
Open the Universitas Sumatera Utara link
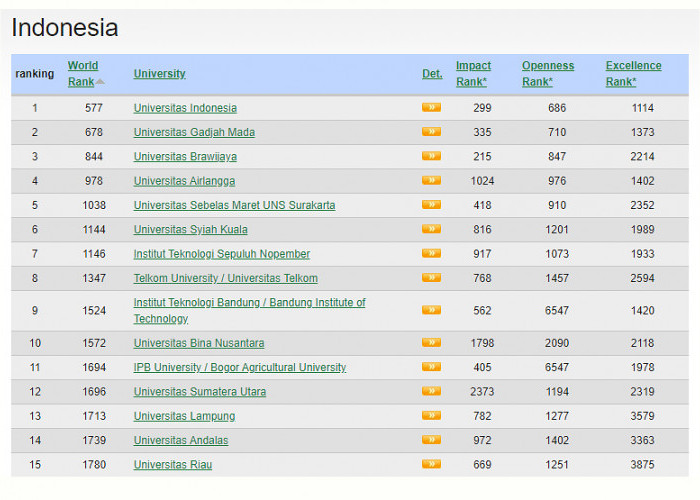pos(200,392)
